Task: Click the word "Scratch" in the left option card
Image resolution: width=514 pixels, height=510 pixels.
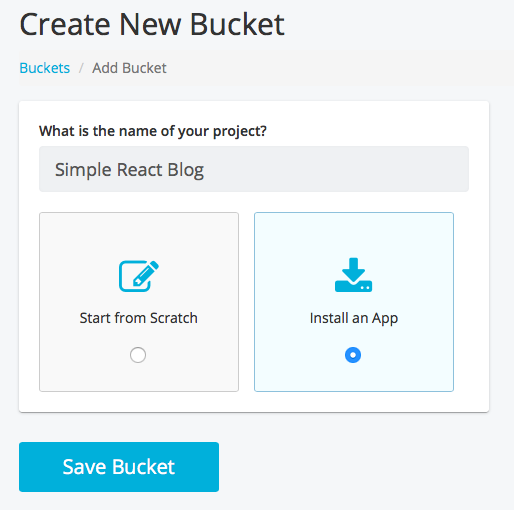Action: (x=174, y=318)
